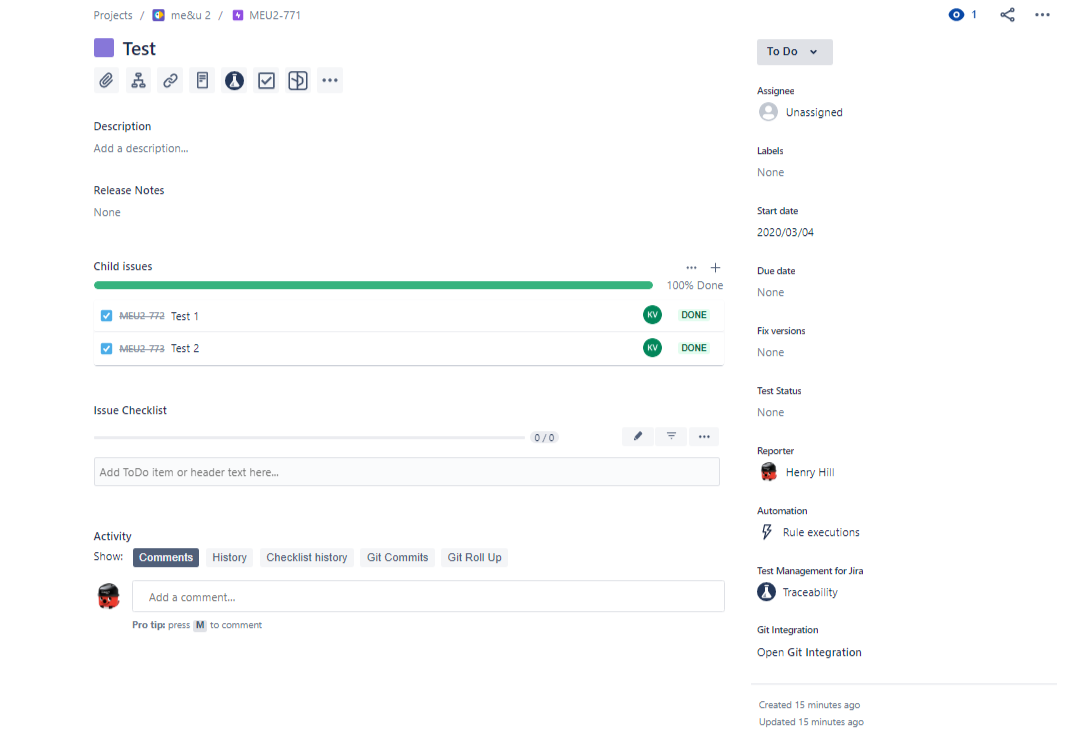This screenshot has width=1072, height=756.
Task: Click the issue title Test
Action: (139, 49)
